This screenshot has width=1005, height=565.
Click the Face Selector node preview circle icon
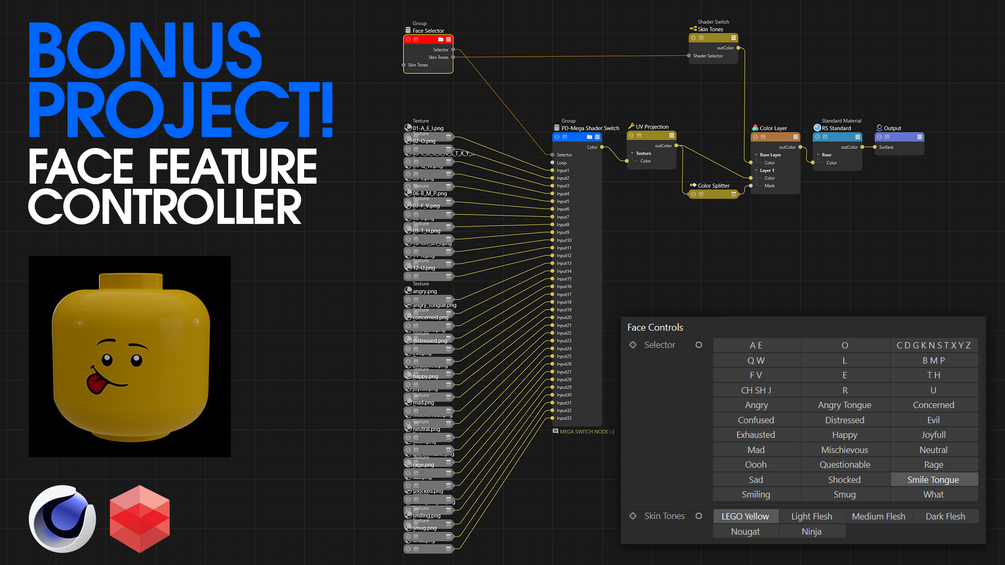(408, 39)
